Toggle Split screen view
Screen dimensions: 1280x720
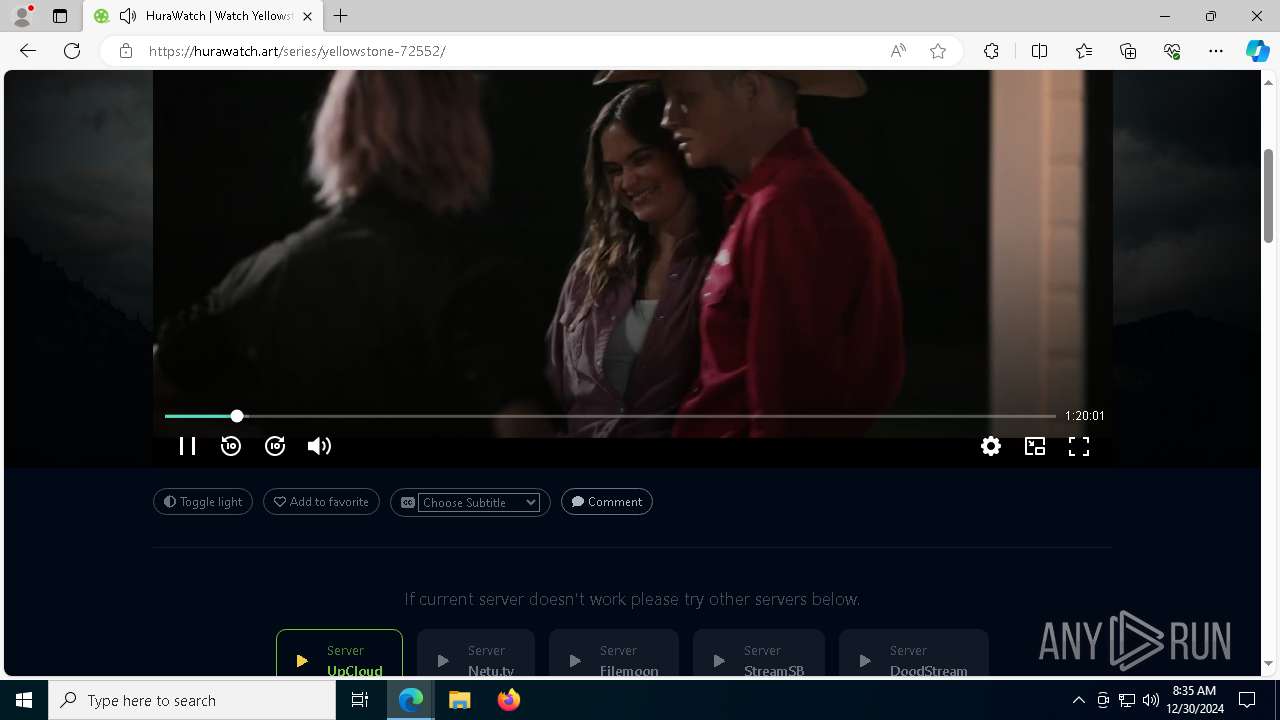1039,51
